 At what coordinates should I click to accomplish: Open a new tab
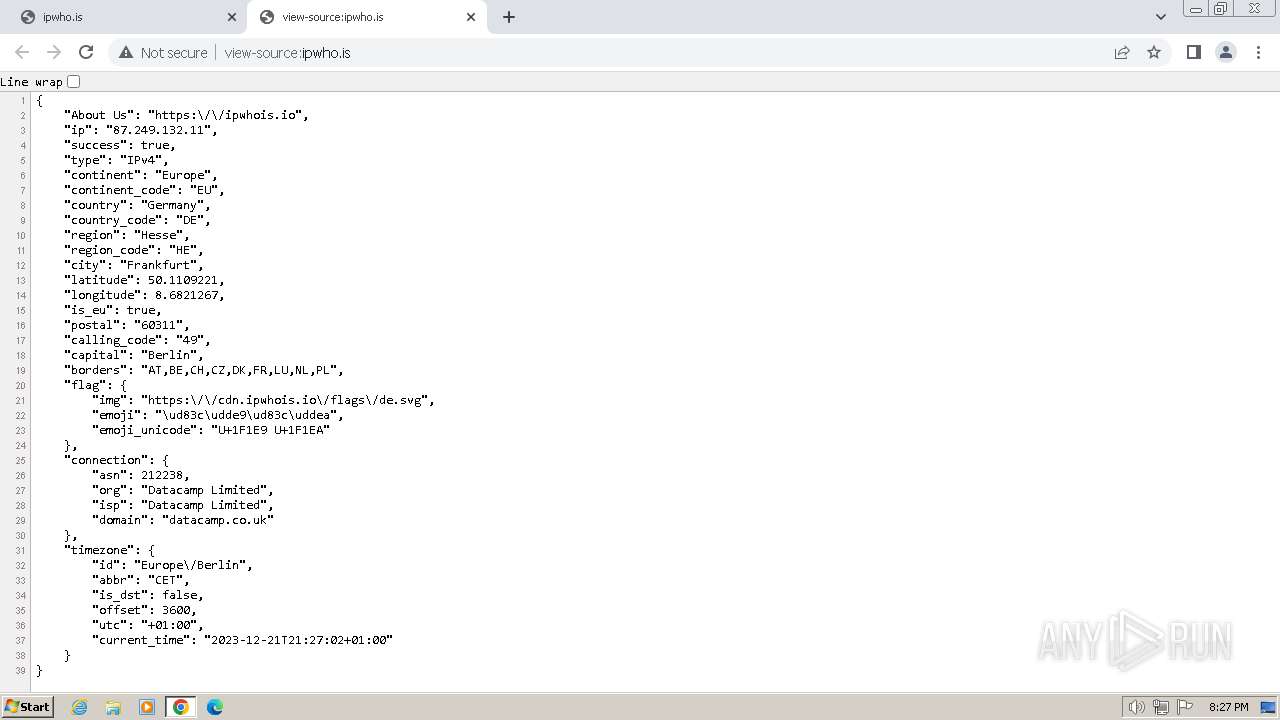point(508,17)
